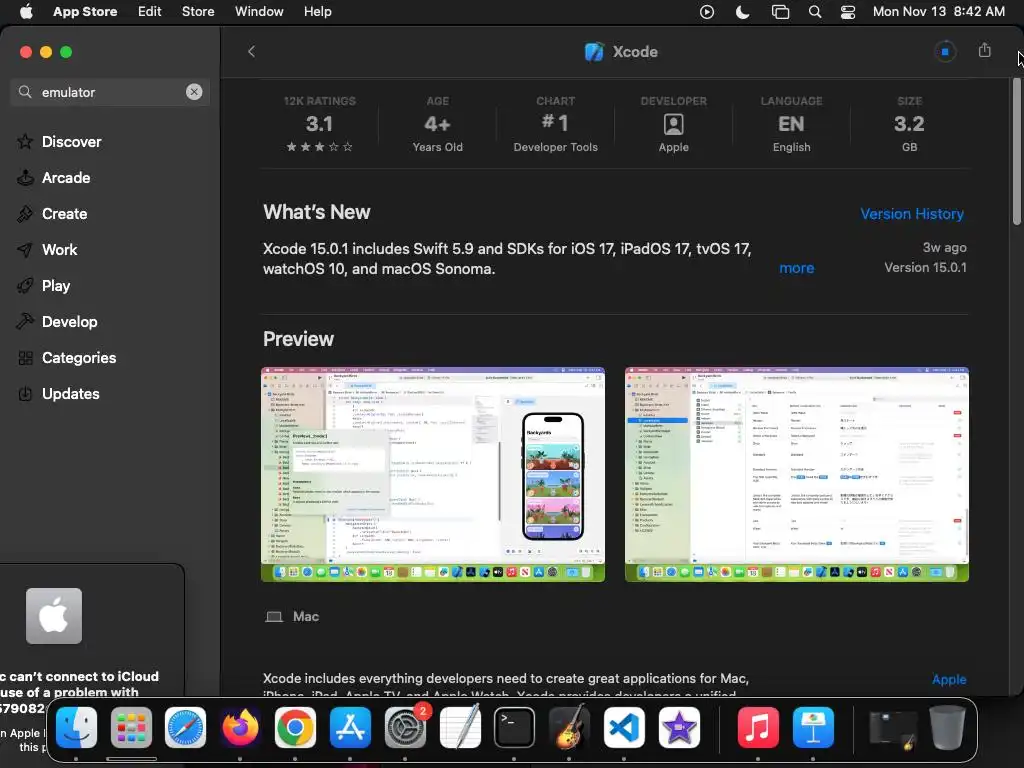Open the Trash in the Dock
The image size is (1024, 768).
(x=948, y=727)
